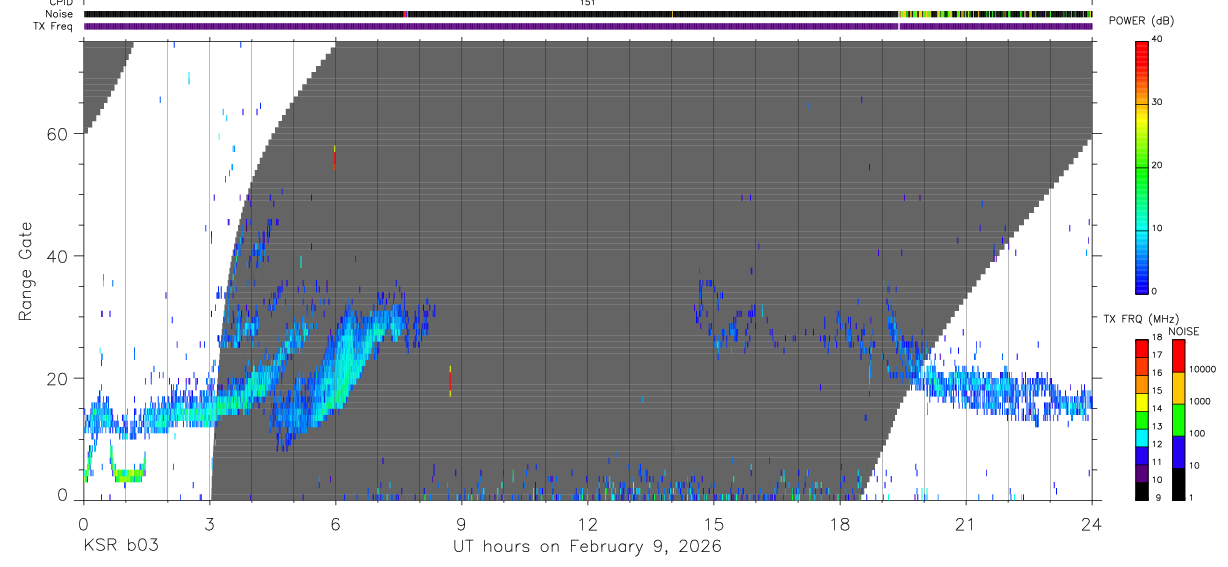
Task: Click the 3 tick on UT hours axis
Action: (209, 524)
